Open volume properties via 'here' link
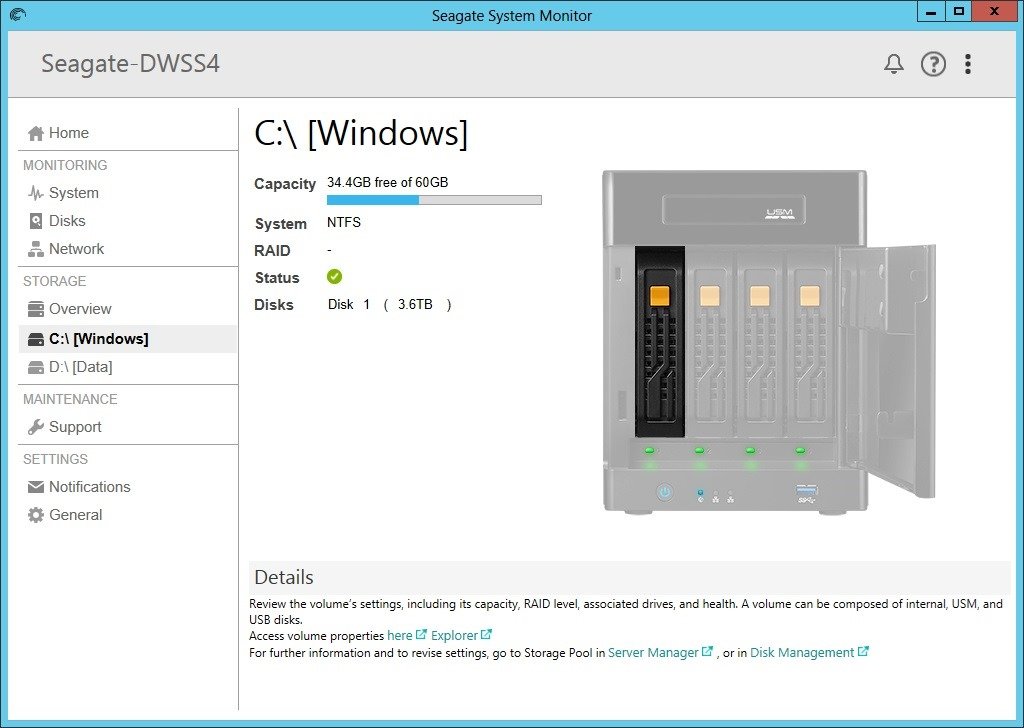 [x=400, y=635]
